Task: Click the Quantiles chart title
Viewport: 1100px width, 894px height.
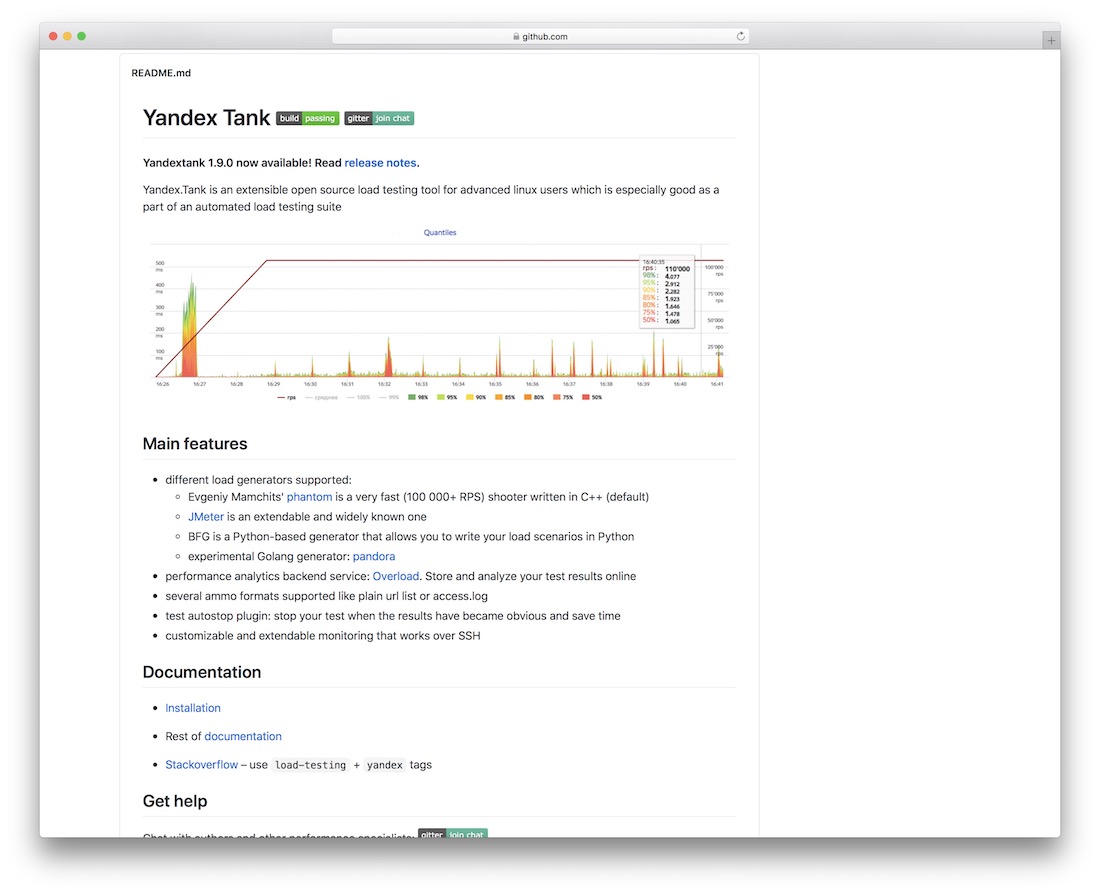Action: pos(440,232)
